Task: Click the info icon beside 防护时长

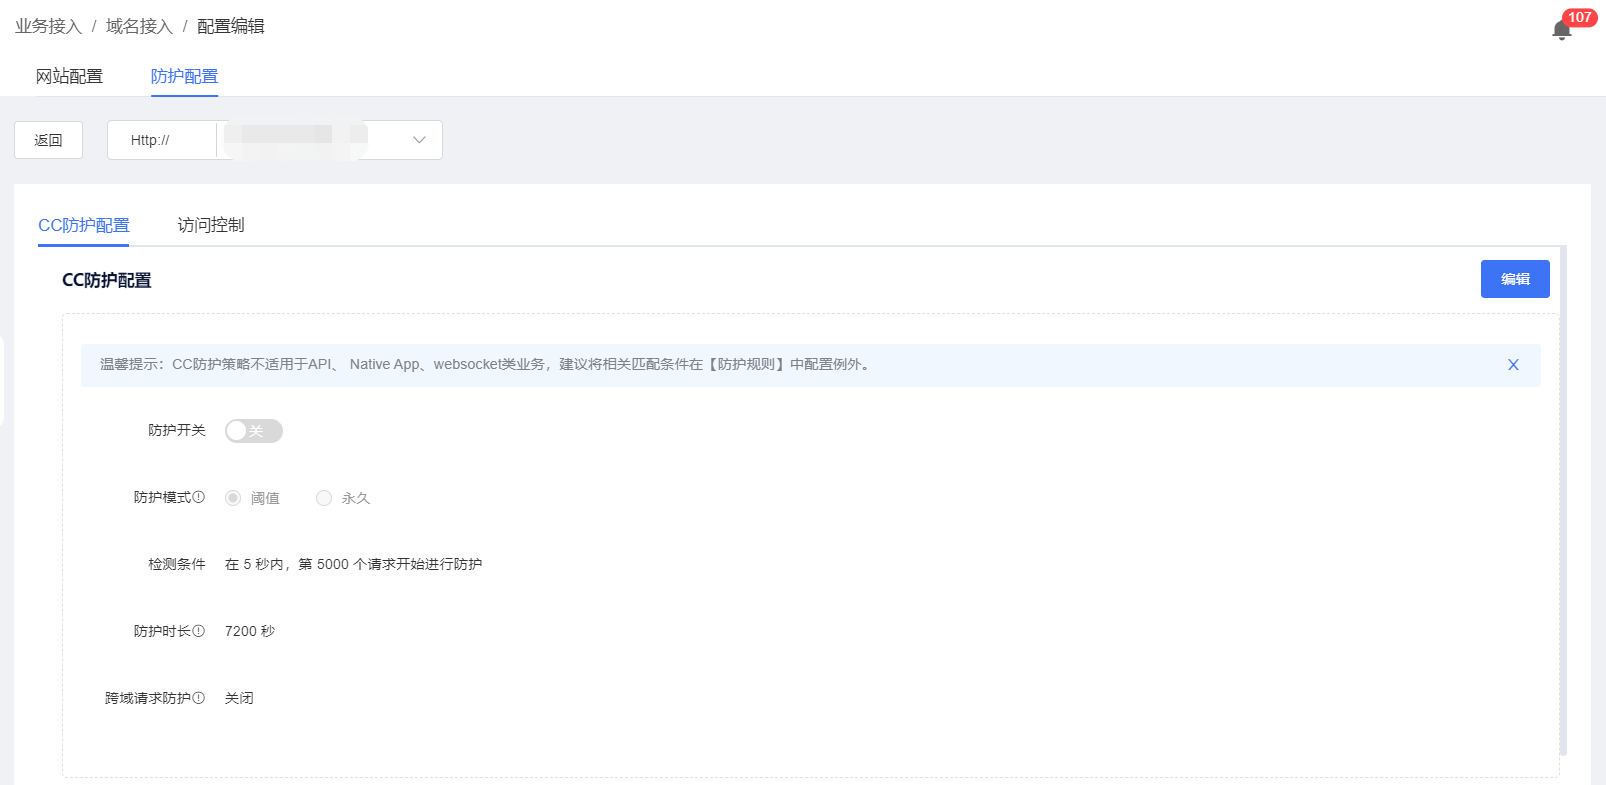Action: 199,631
